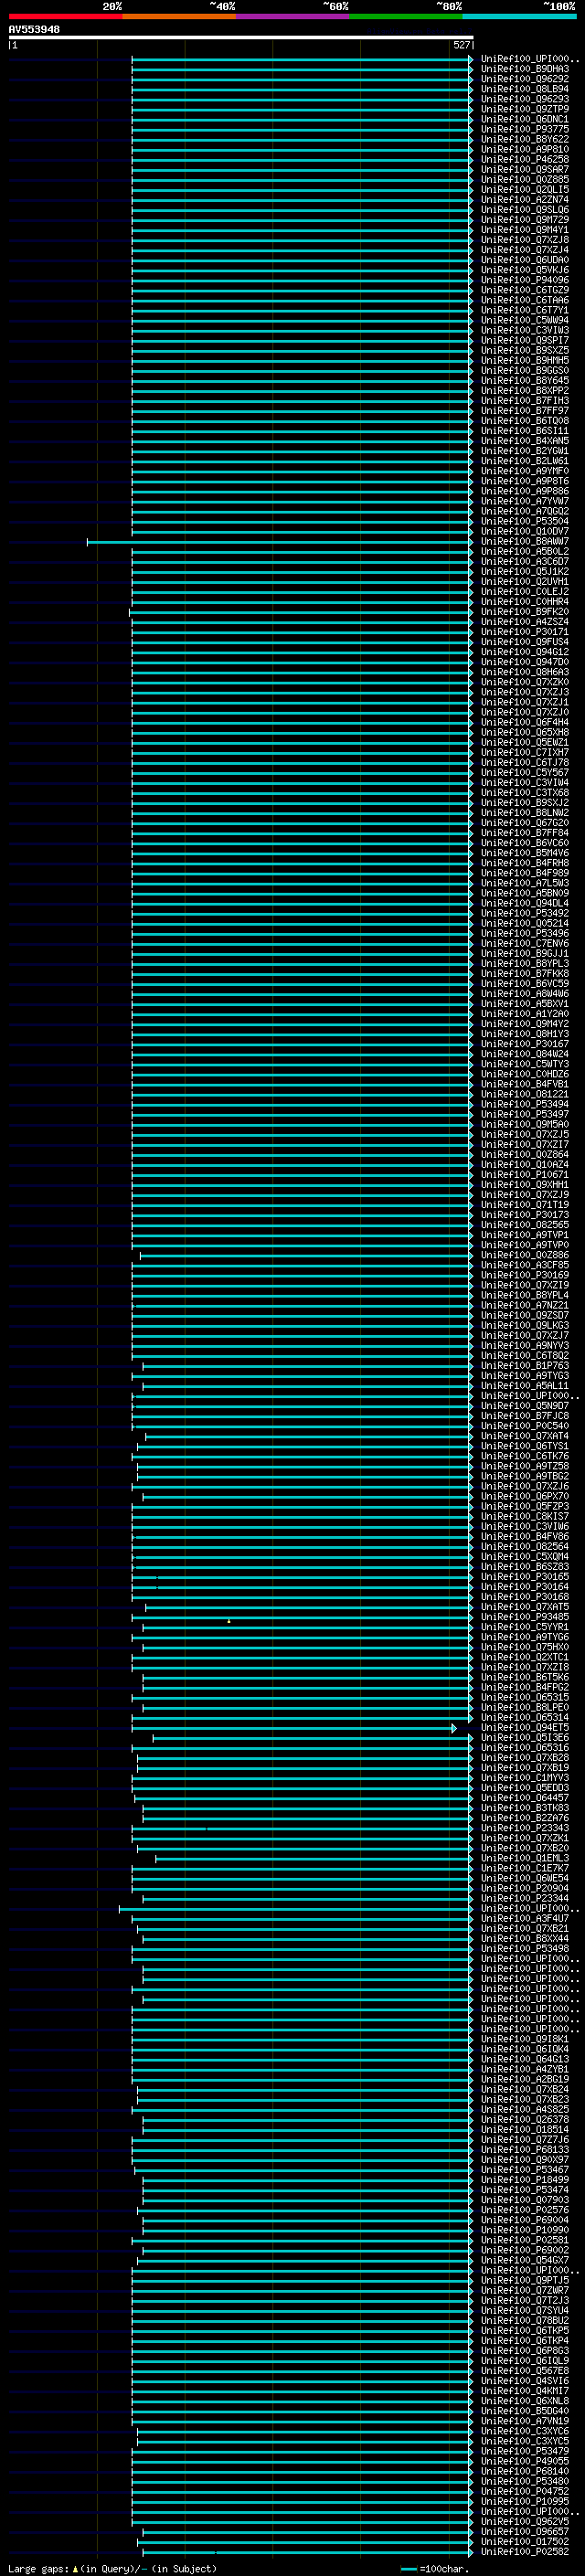Click the green ~80% identity legend segment
585x2576 pixels.
pos(406,16)
